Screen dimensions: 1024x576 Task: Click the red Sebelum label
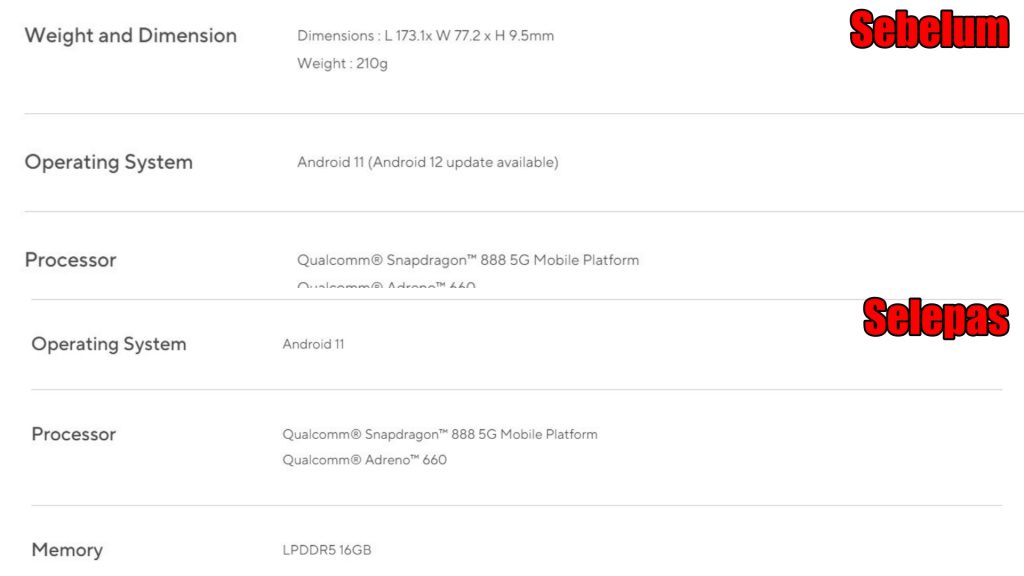[x=929, y=29]
